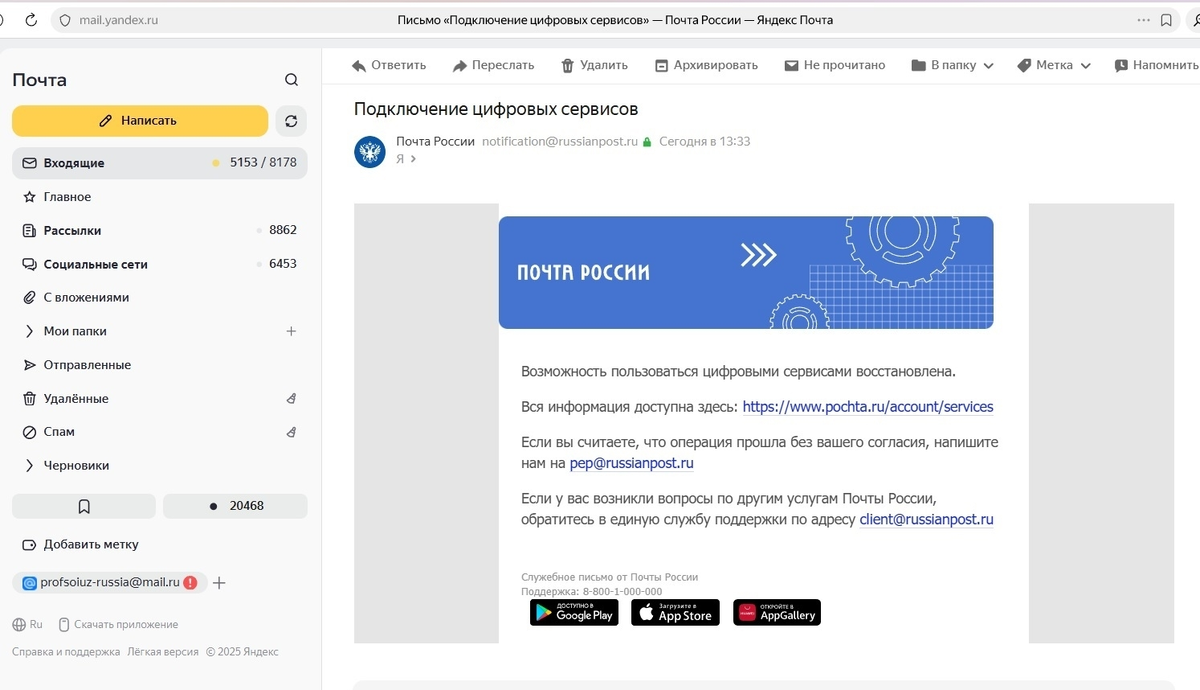
Task: Open Метка dropdown
Action: [1054, 65]
